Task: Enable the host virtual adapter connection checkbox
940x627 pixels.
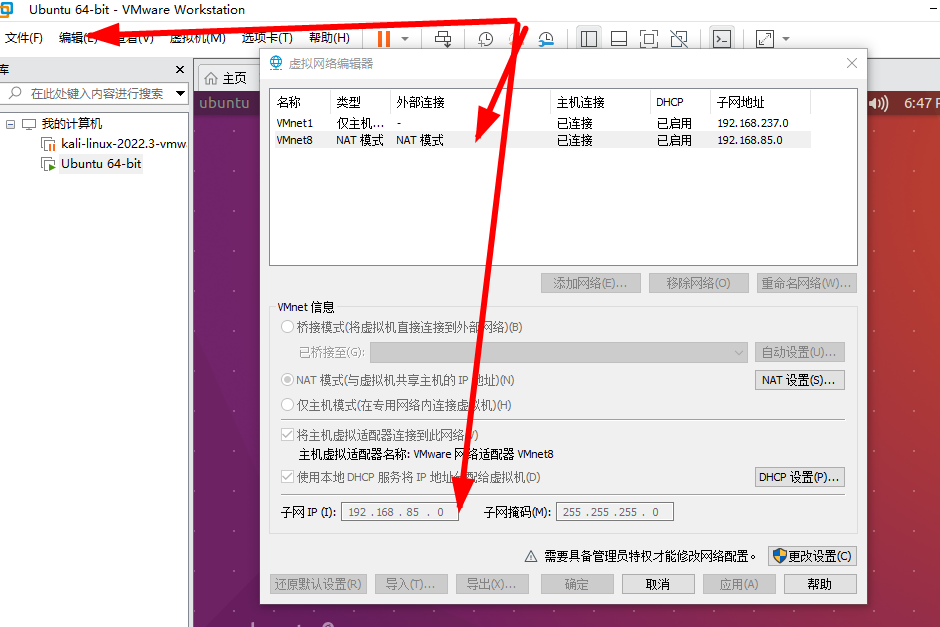Action: click(x=284, y=434)
